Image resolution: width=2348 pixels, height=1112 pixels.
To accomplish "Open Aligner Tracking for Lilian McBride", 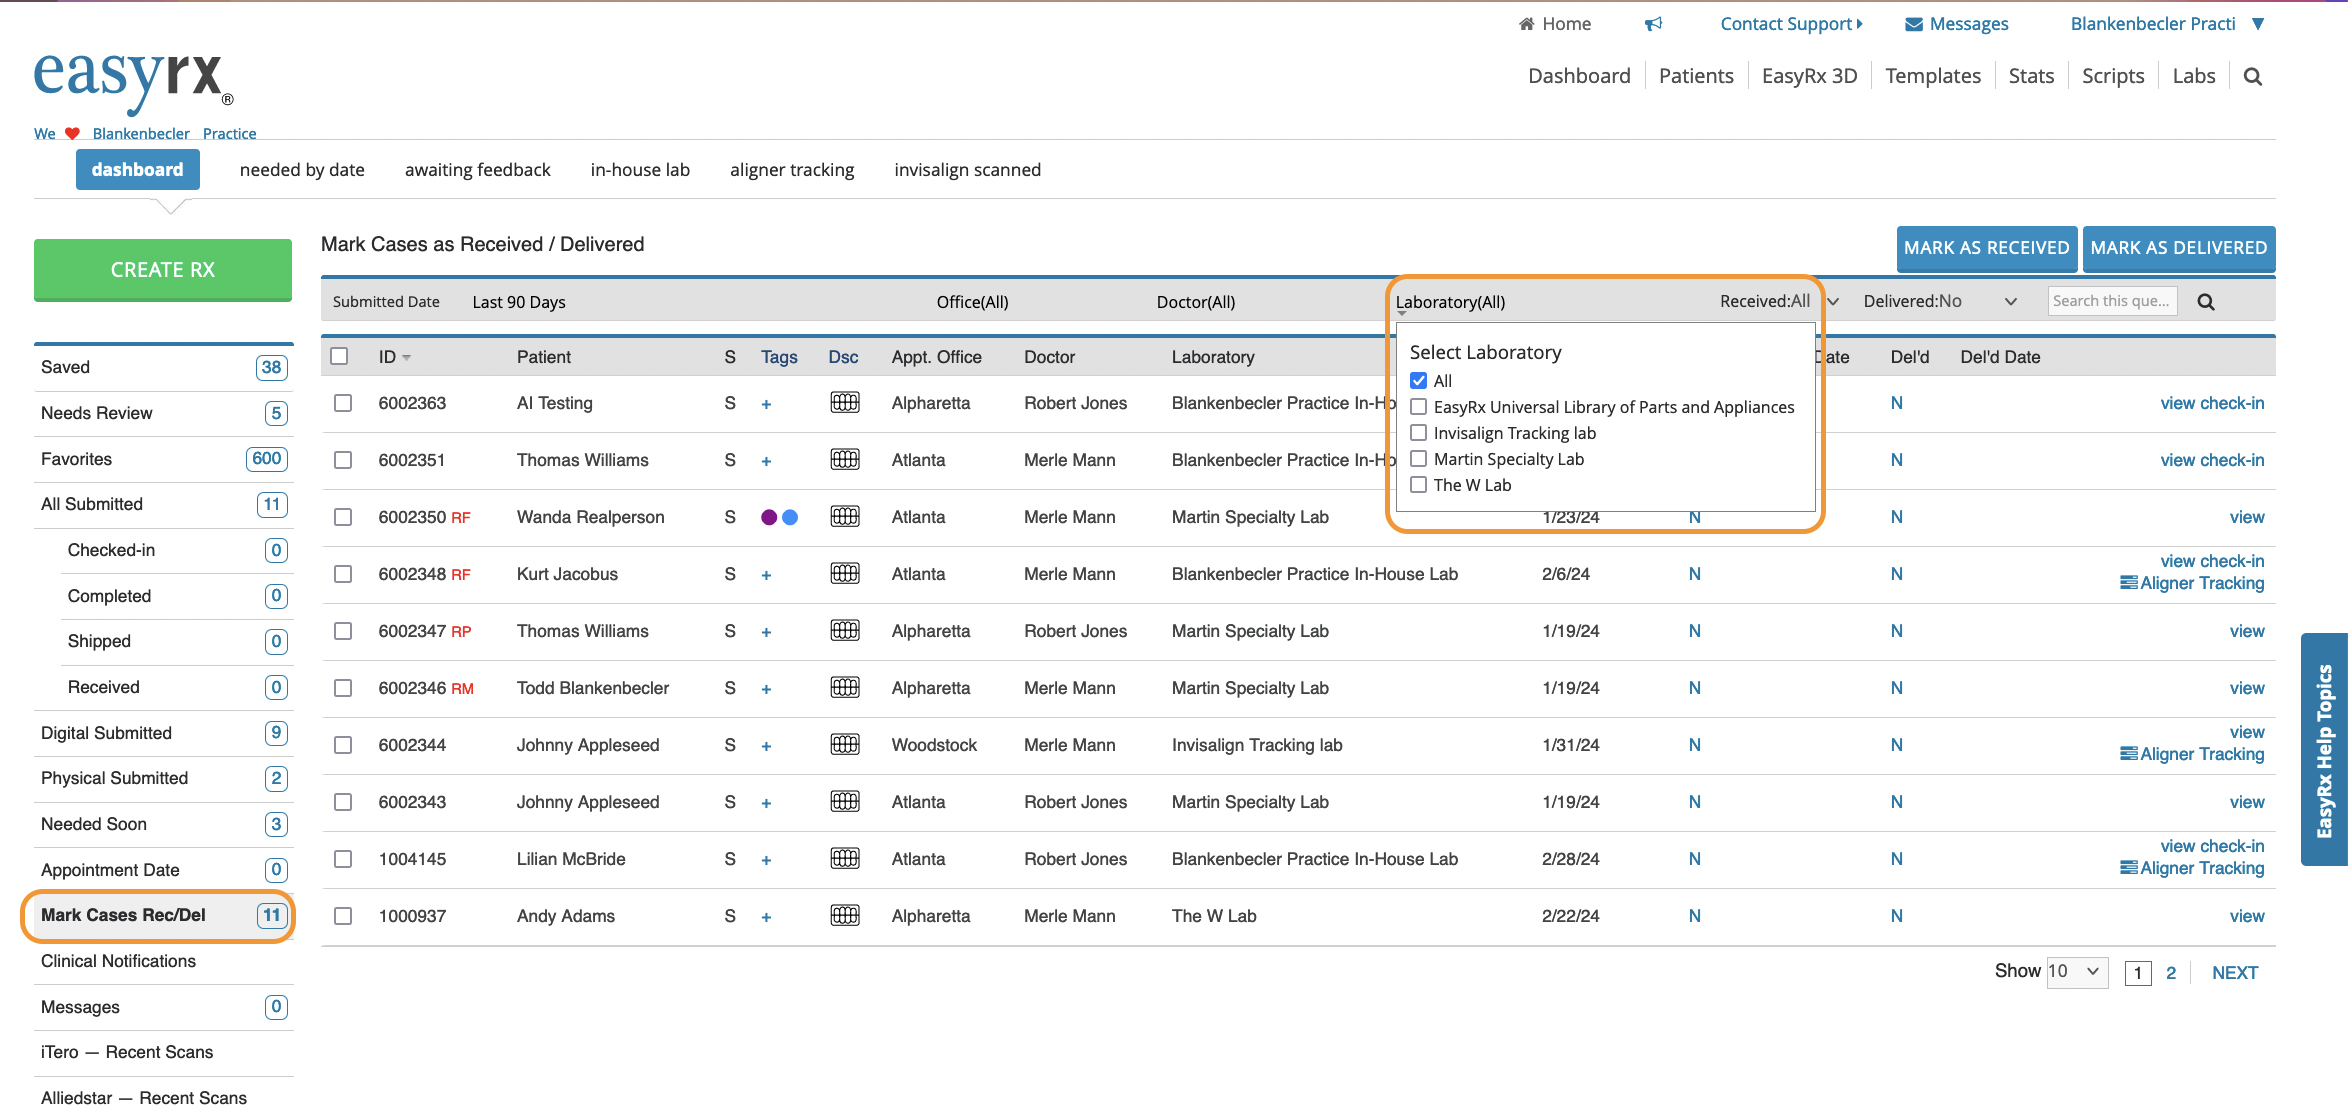I will pos(2192,869).
